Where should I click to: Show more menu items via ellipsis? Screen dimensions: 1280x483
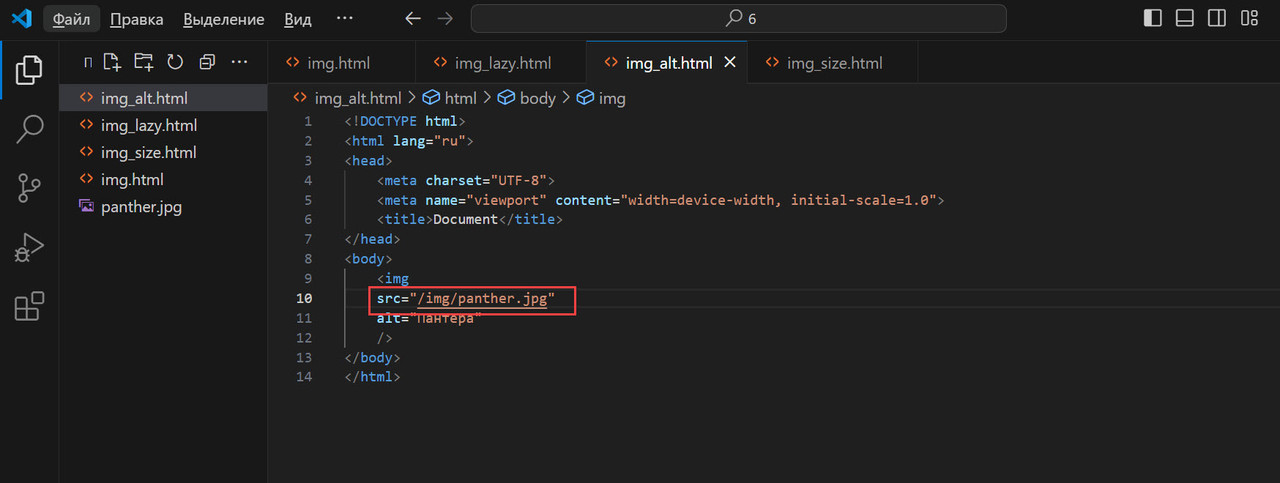(x=345, y=19)
